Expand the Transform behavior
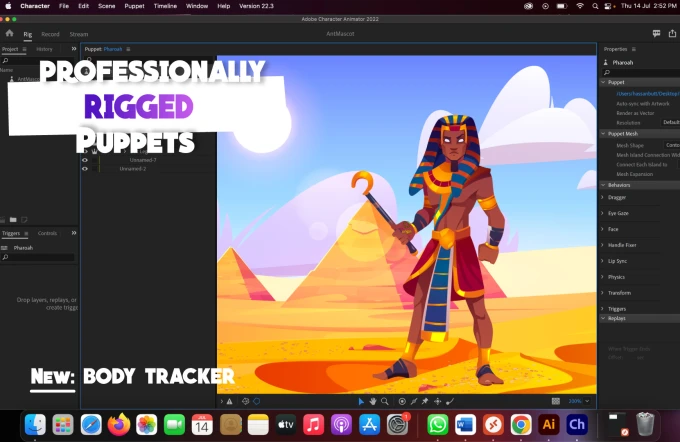This screenshot has width=680, height=442. click(602, 293)
